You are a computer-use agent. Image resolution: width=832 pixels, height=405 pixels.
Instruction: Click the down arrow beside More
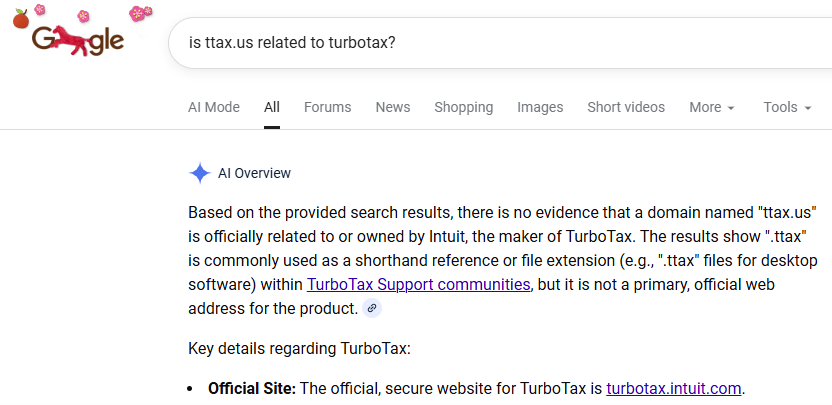tap(731, 108)
